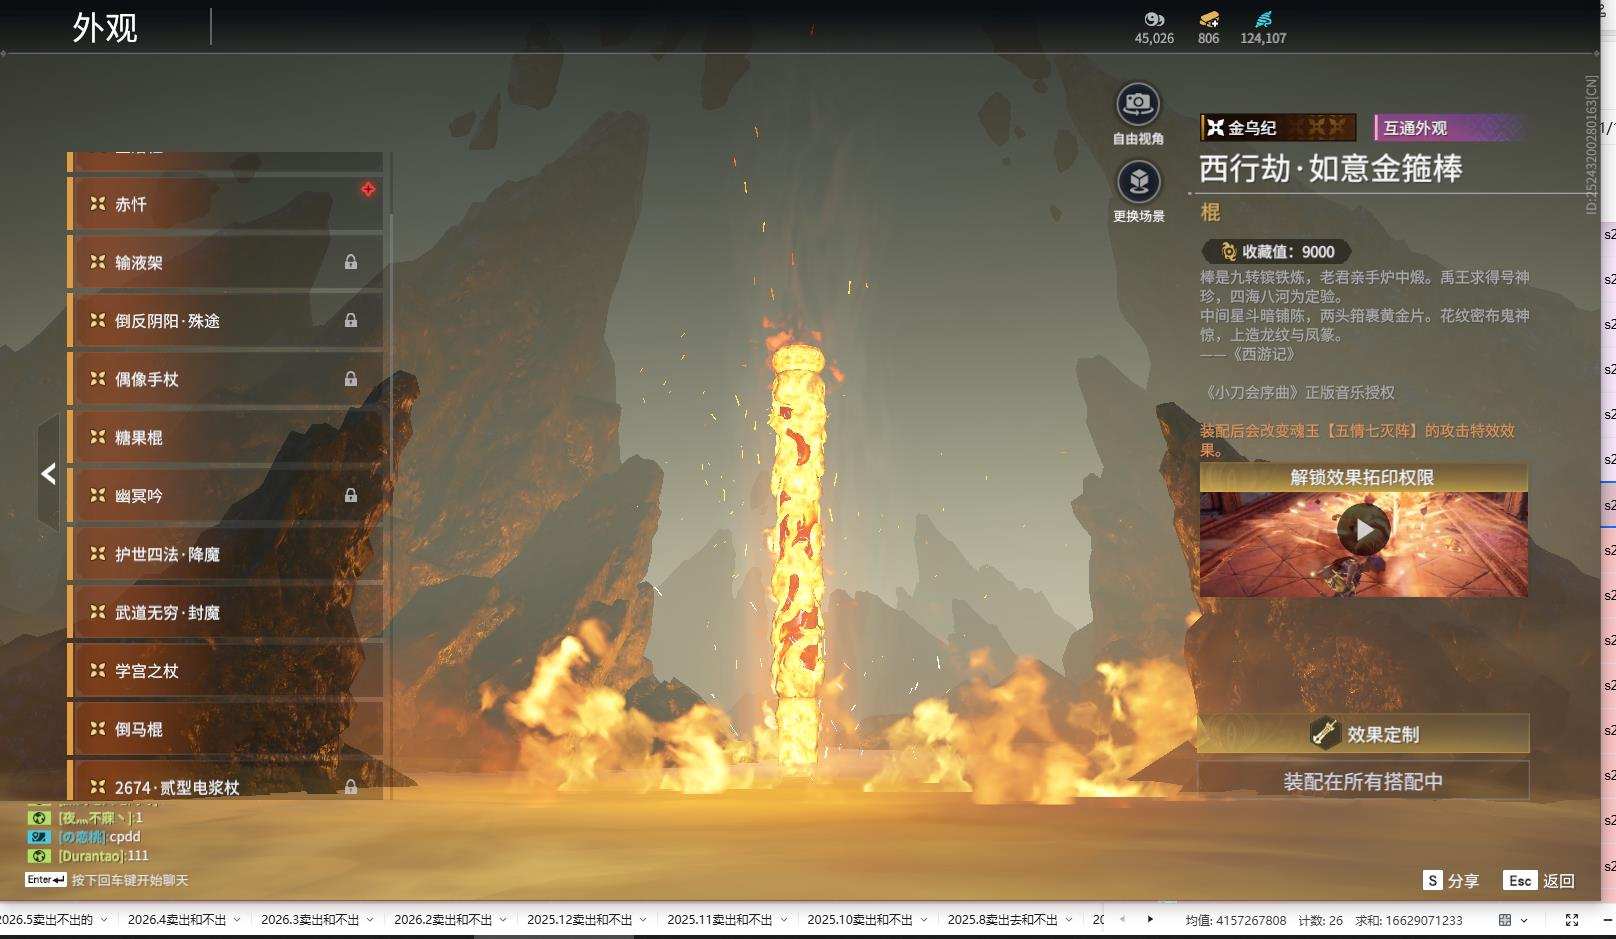Open dropdown arrow on 2026.4卖出和不出 tab
1616x939 pixels.
coord(237,920)
